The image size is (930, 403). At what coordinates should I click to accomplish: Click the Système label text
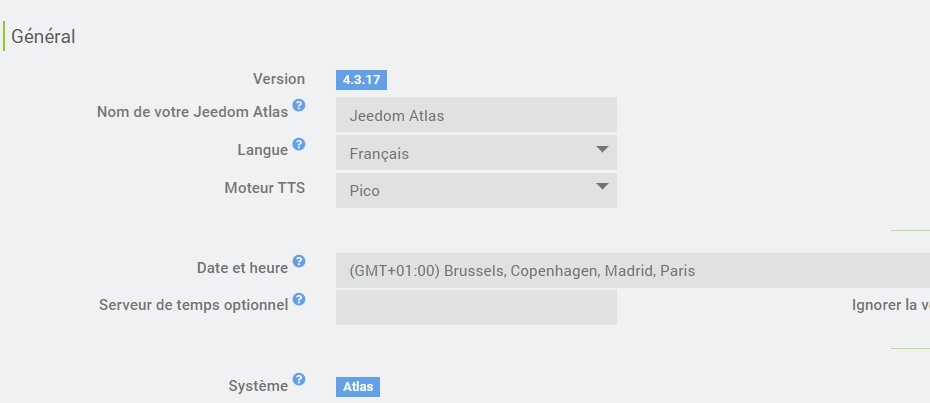(x=258, y=386)
